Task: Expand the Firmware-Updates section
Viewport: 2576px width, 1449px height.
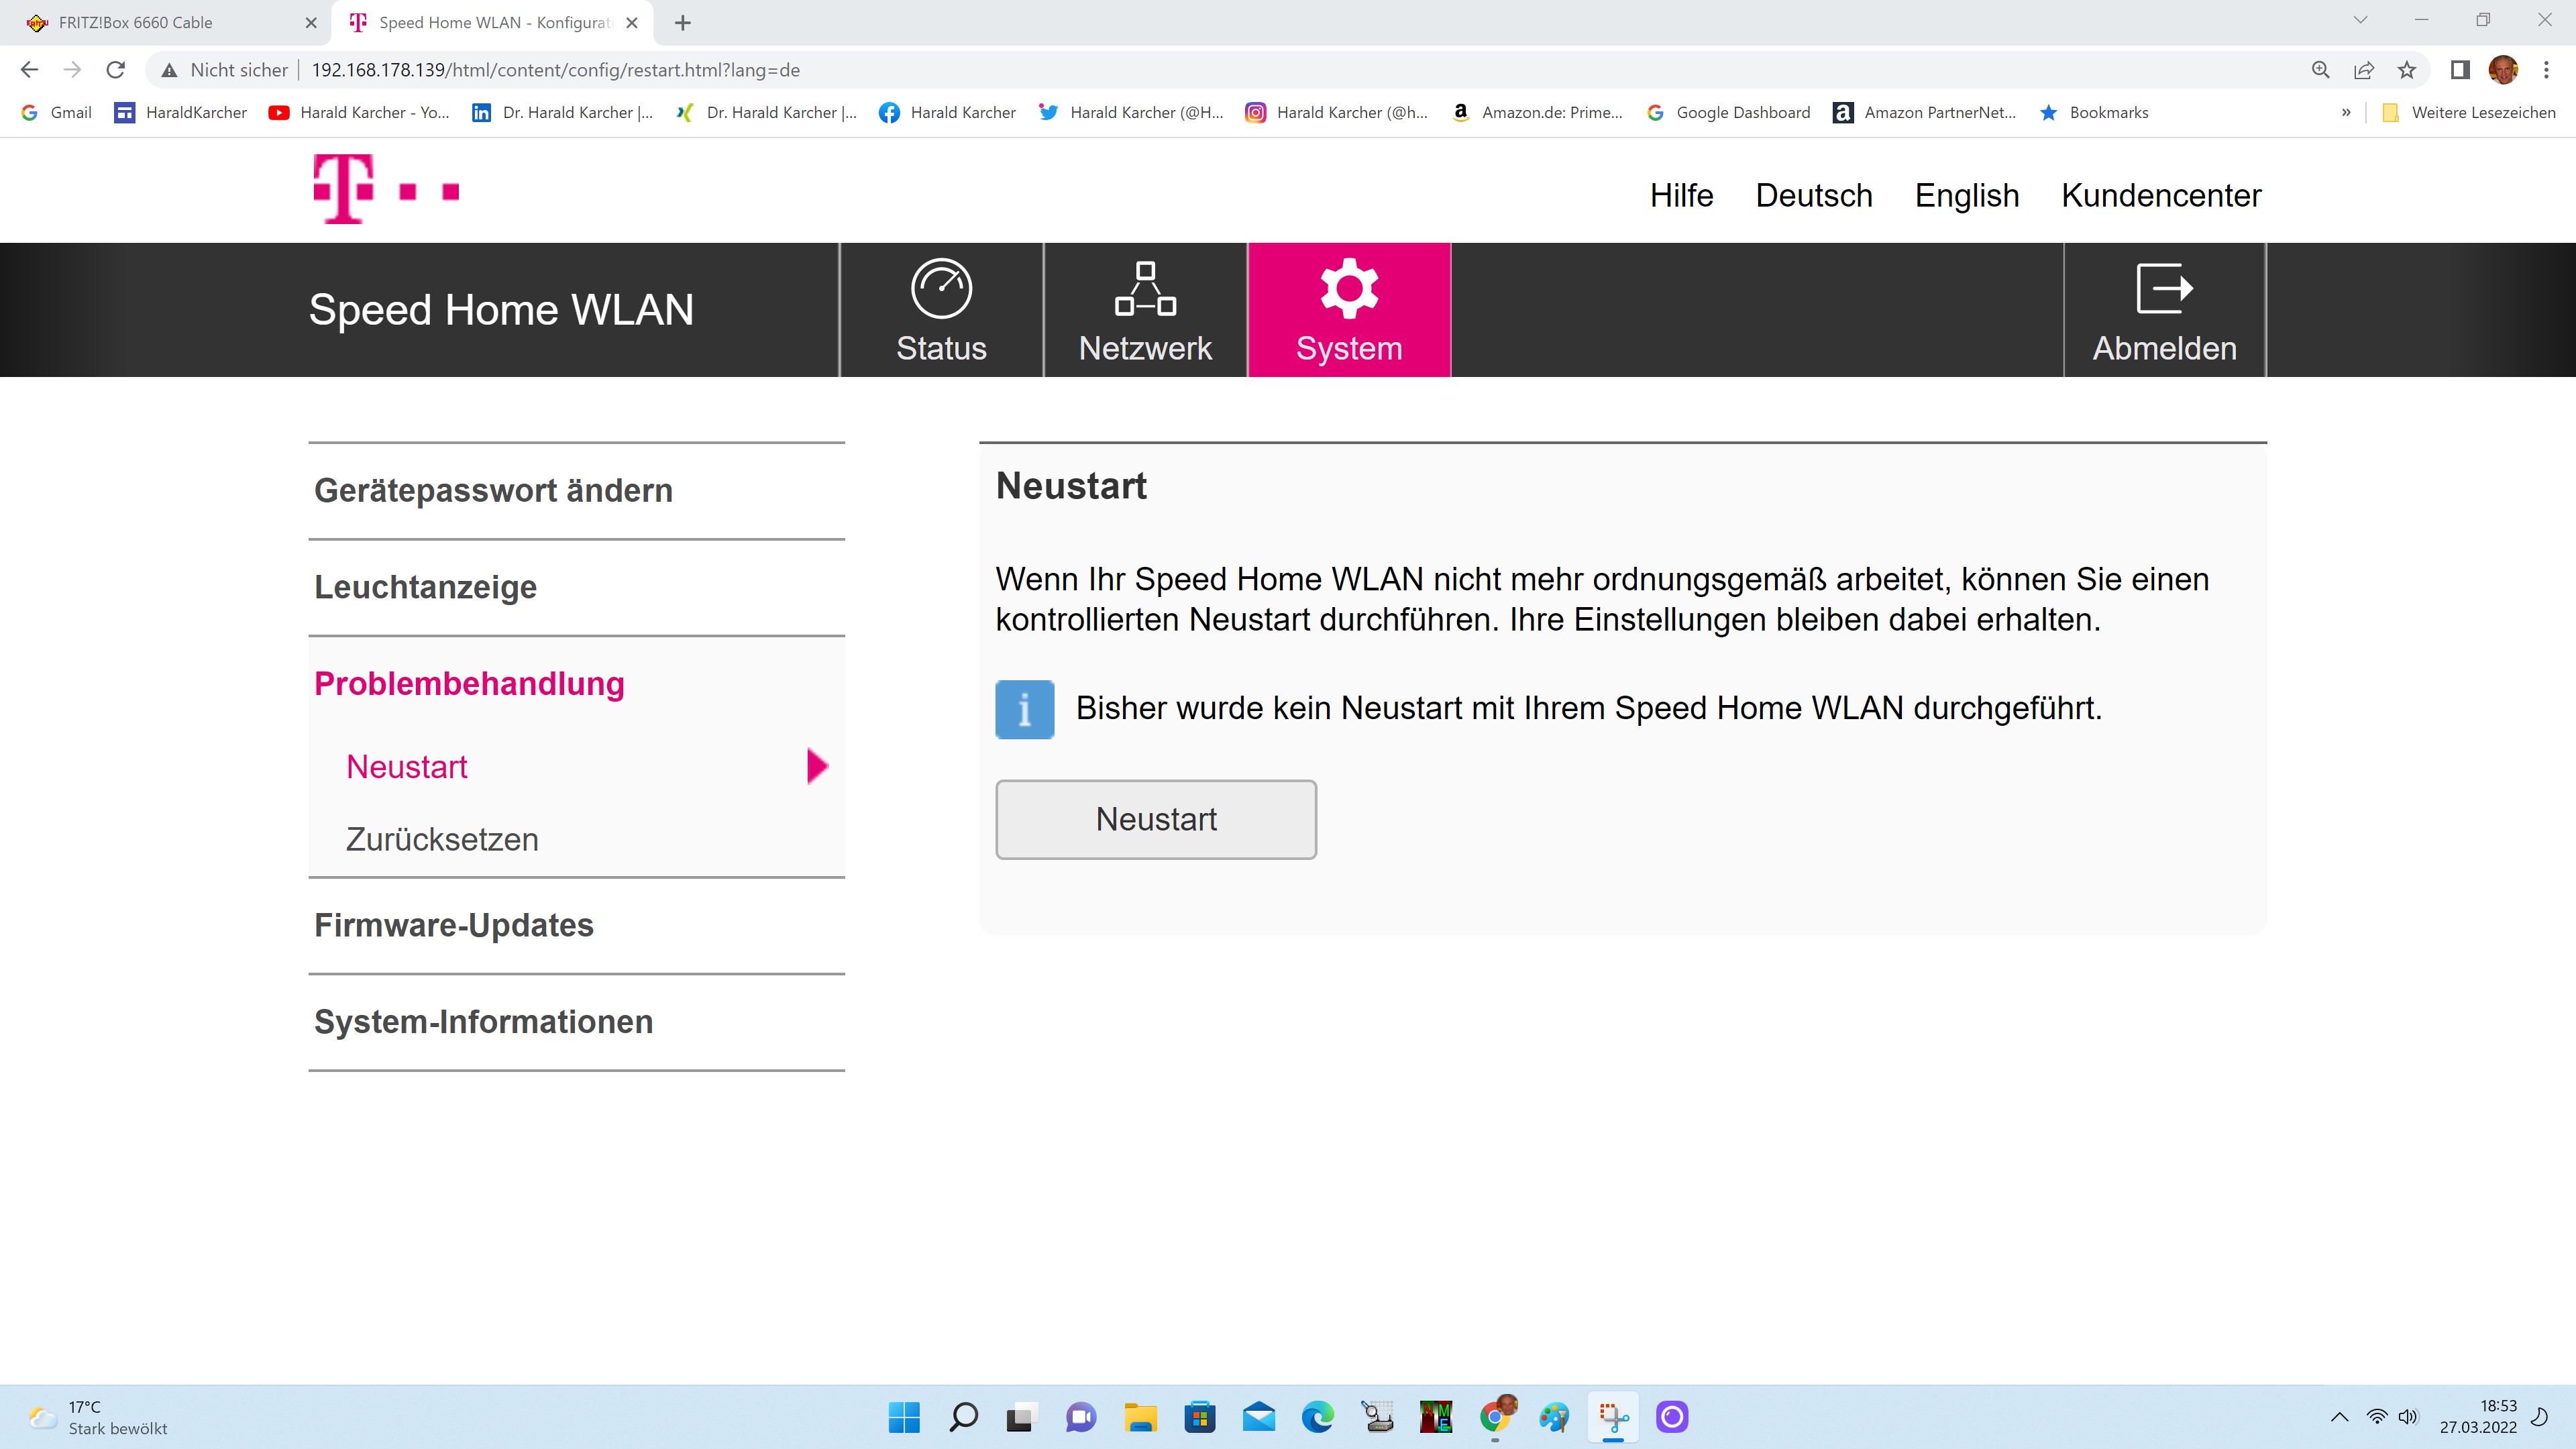Action: click(453, 925)
